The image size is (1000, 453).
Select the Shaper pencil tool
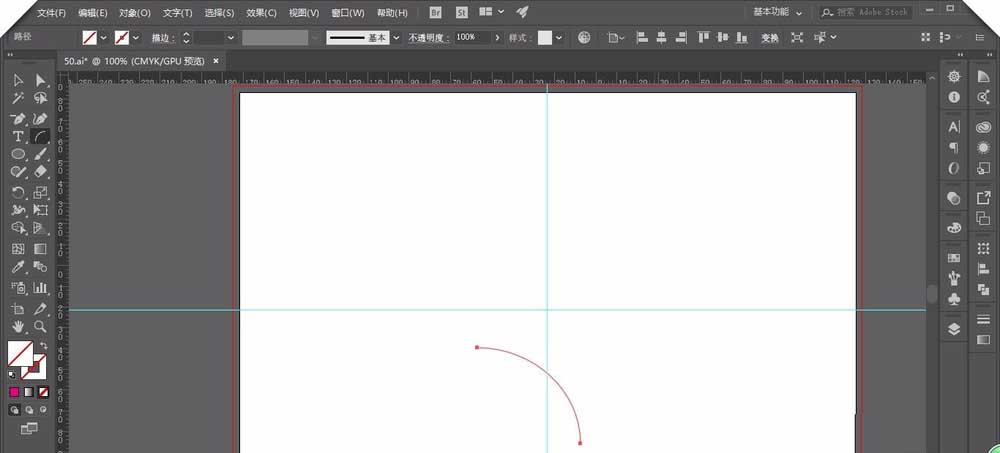point(18,172)
